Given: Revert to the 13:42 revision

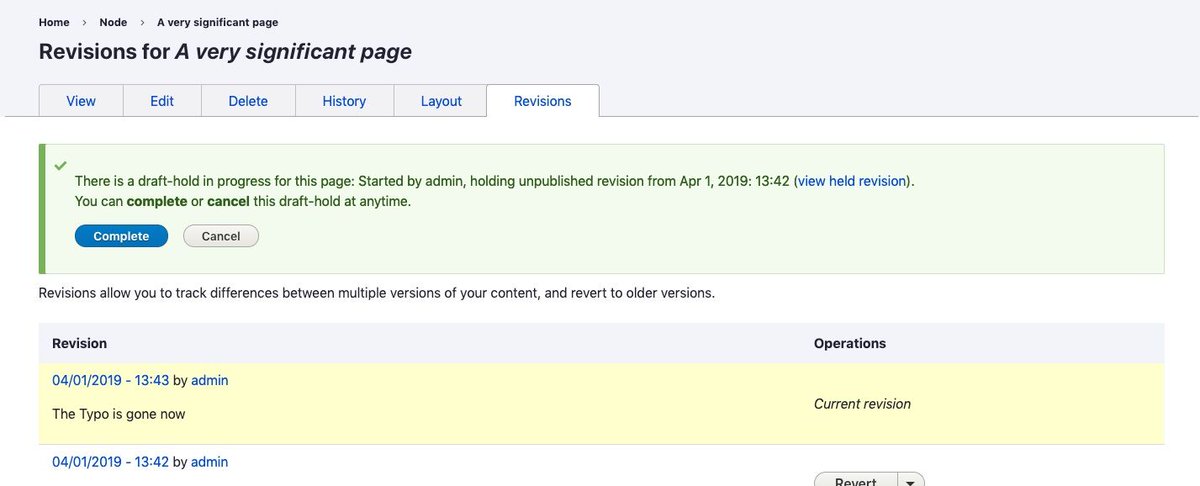Looking at the screenshot, I should pyautogui.click(x=857, y=481).
